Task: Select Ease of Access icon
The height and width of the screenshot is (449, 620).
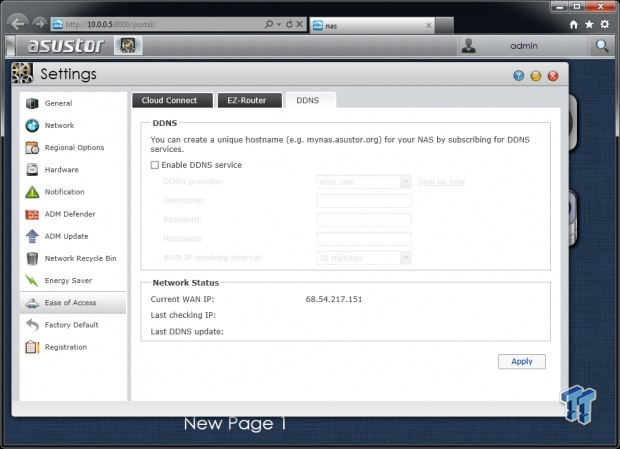Action: [x=32, y=303]
